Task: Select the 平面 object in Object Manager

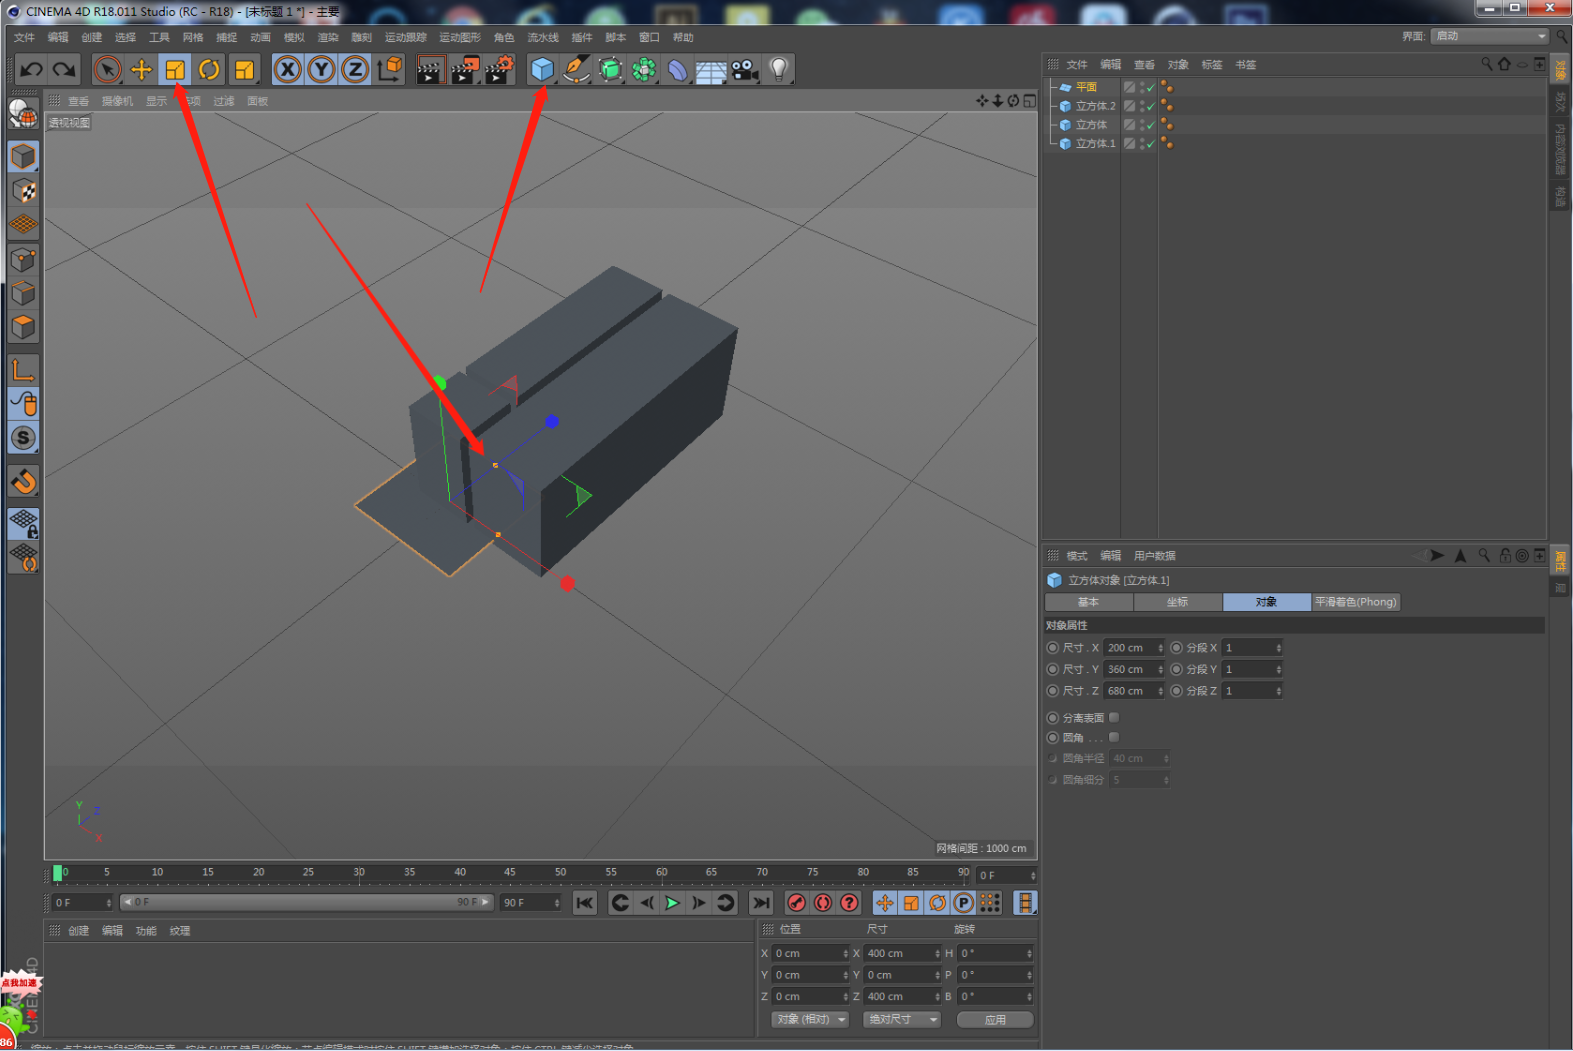Action: 1086,87
